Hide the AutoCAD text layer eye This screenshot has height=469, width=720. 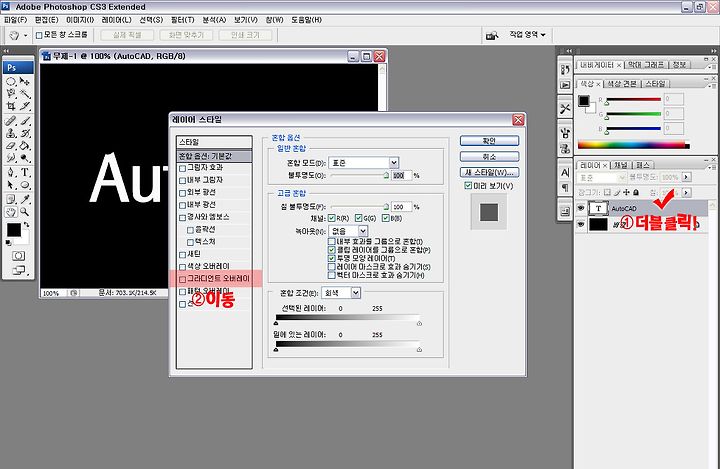pyautogui.click(x=580, y=208)
